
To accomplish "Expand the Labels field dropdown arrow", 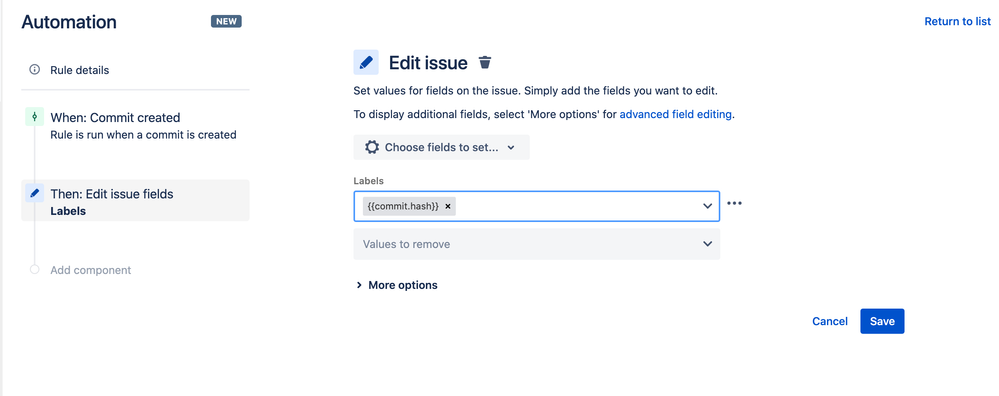I will (x=707, y=206).
